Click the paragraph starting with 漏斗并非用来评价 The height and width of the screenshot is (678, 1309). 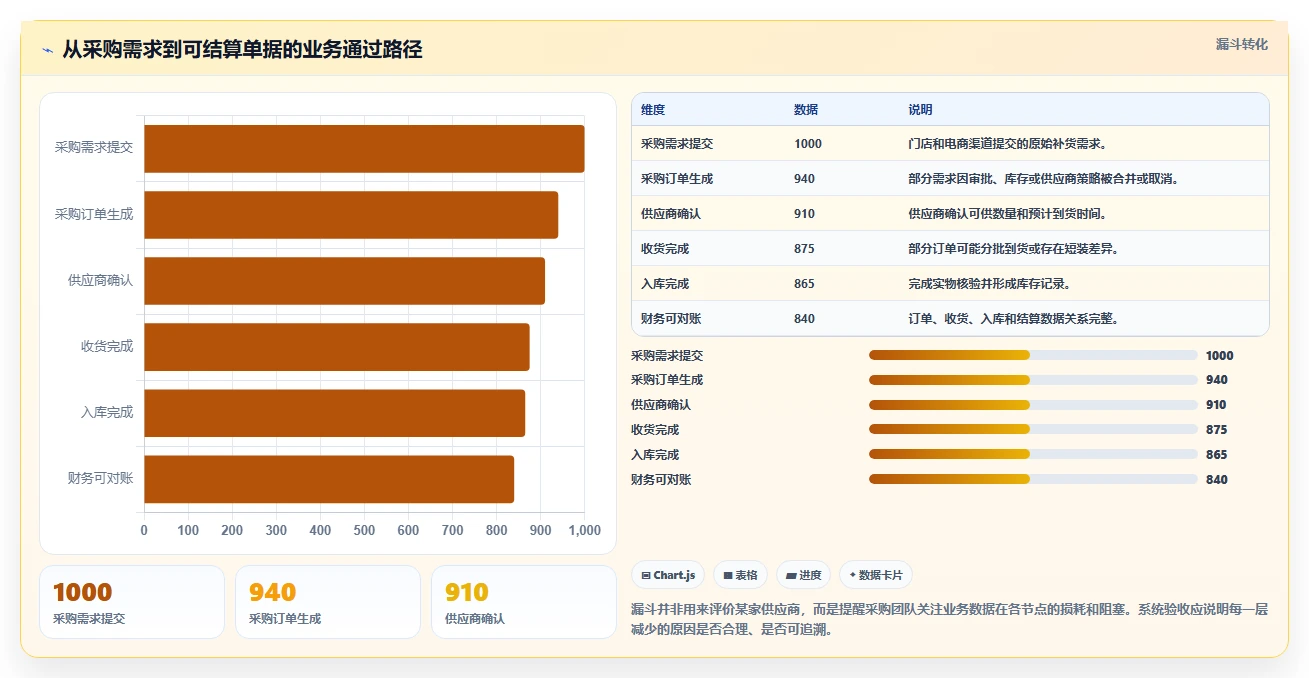pyautogui.click(x=949, y=619)
